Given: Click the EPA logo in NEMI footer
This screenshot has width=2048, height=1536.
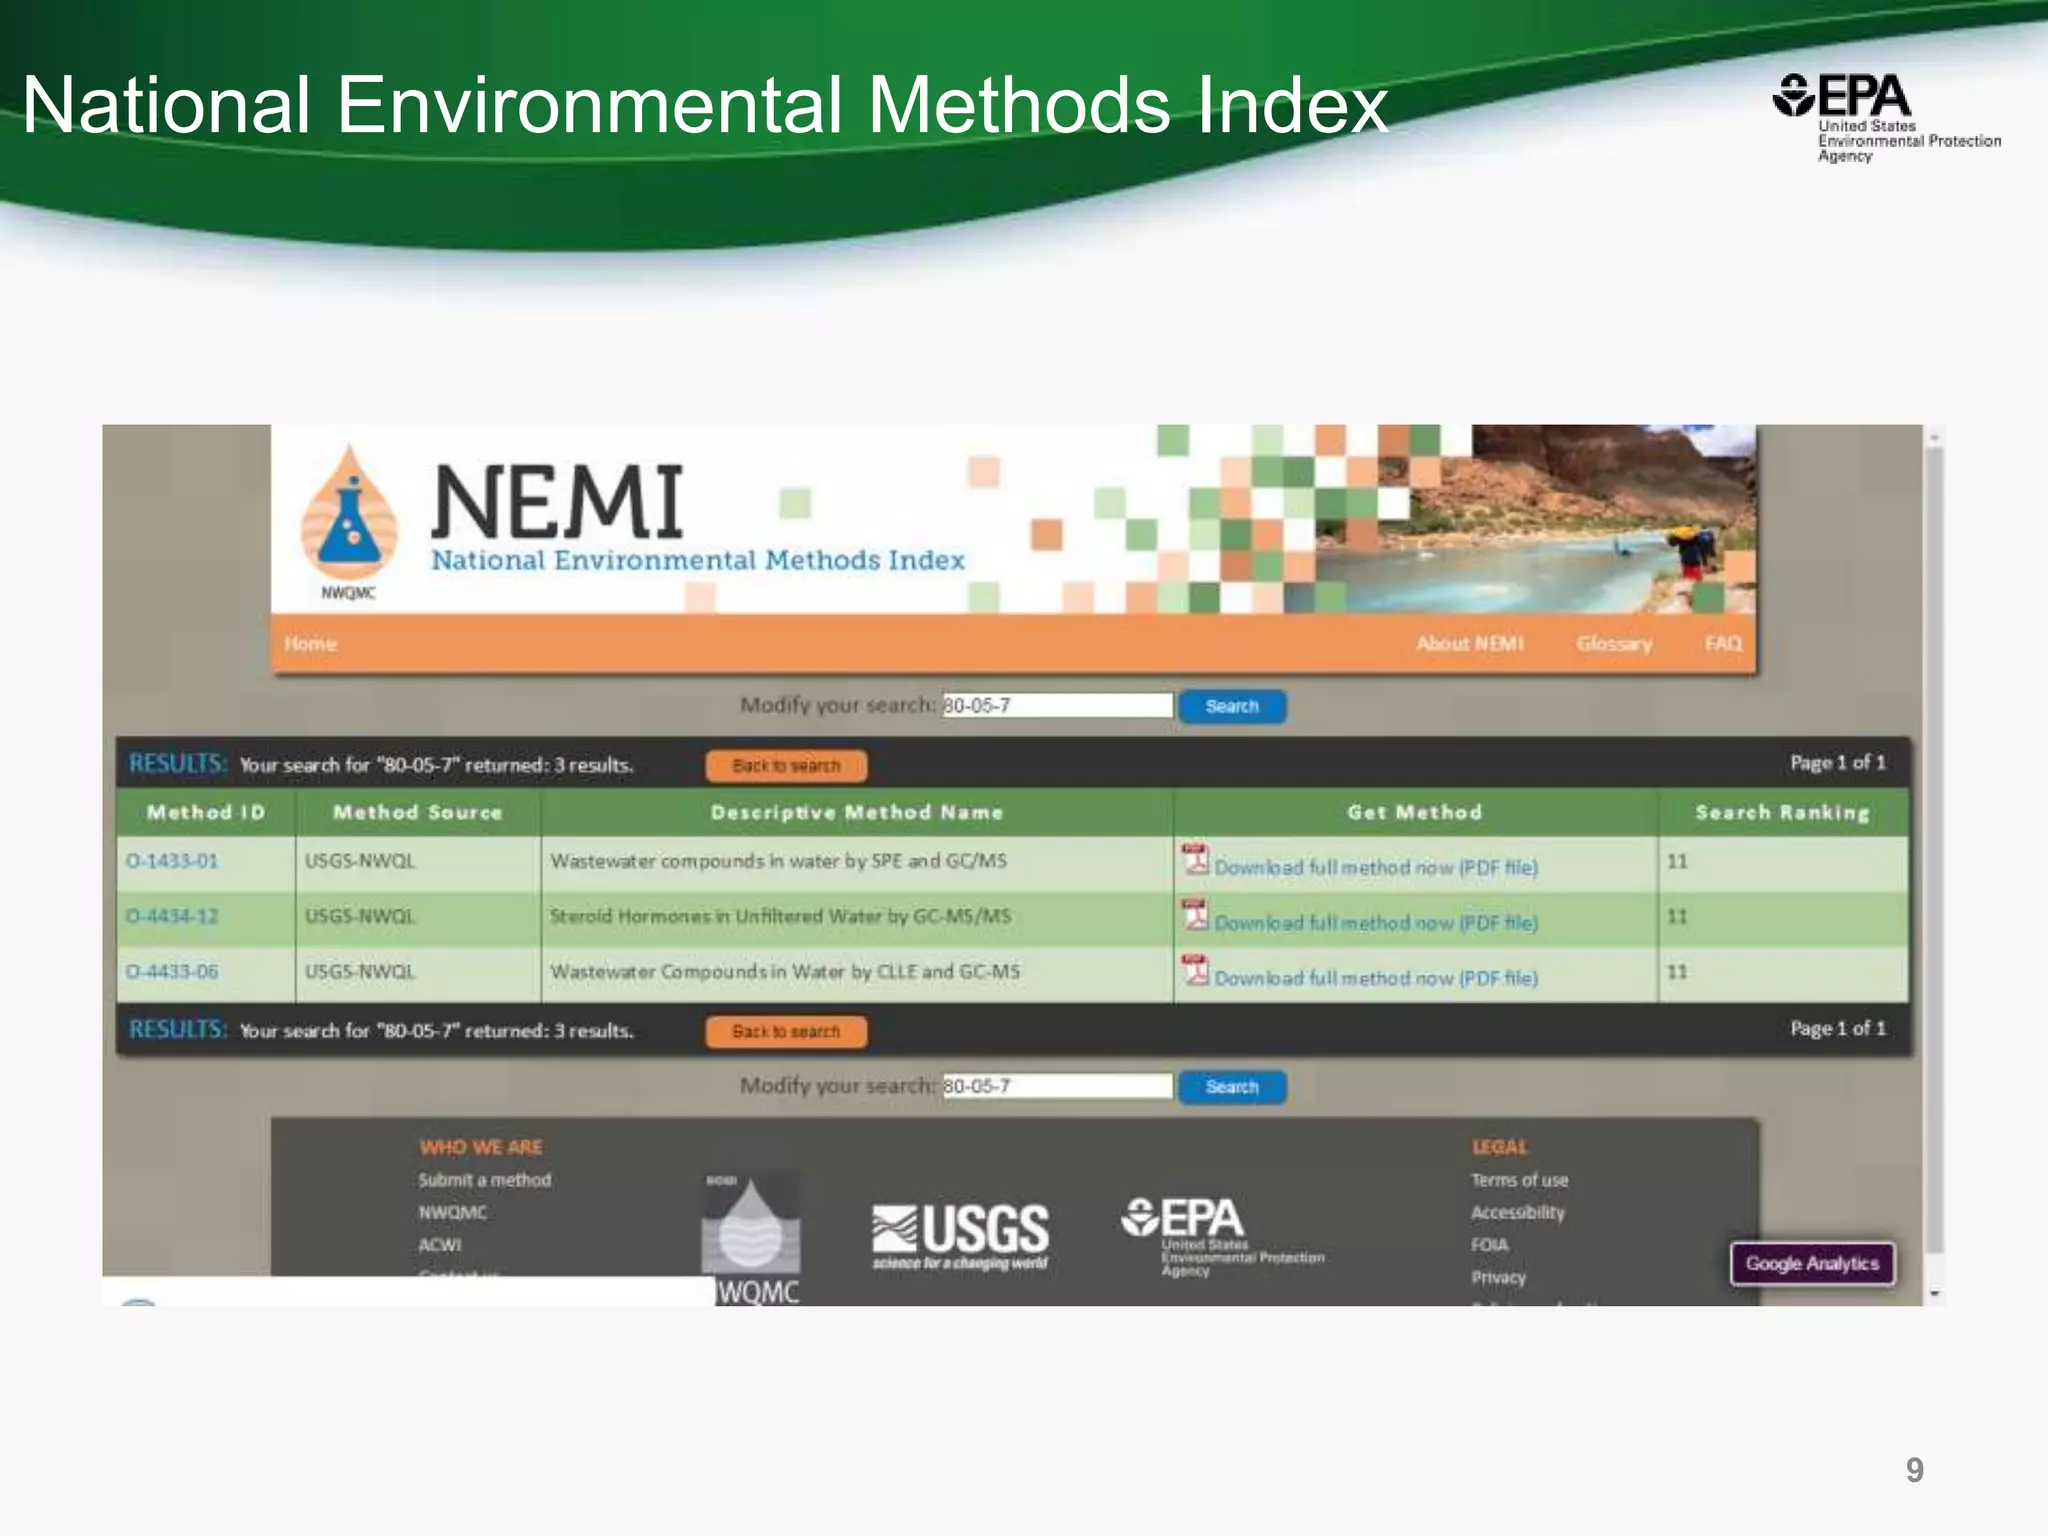Looking at the screenshot, I should click(1222, 1236).
